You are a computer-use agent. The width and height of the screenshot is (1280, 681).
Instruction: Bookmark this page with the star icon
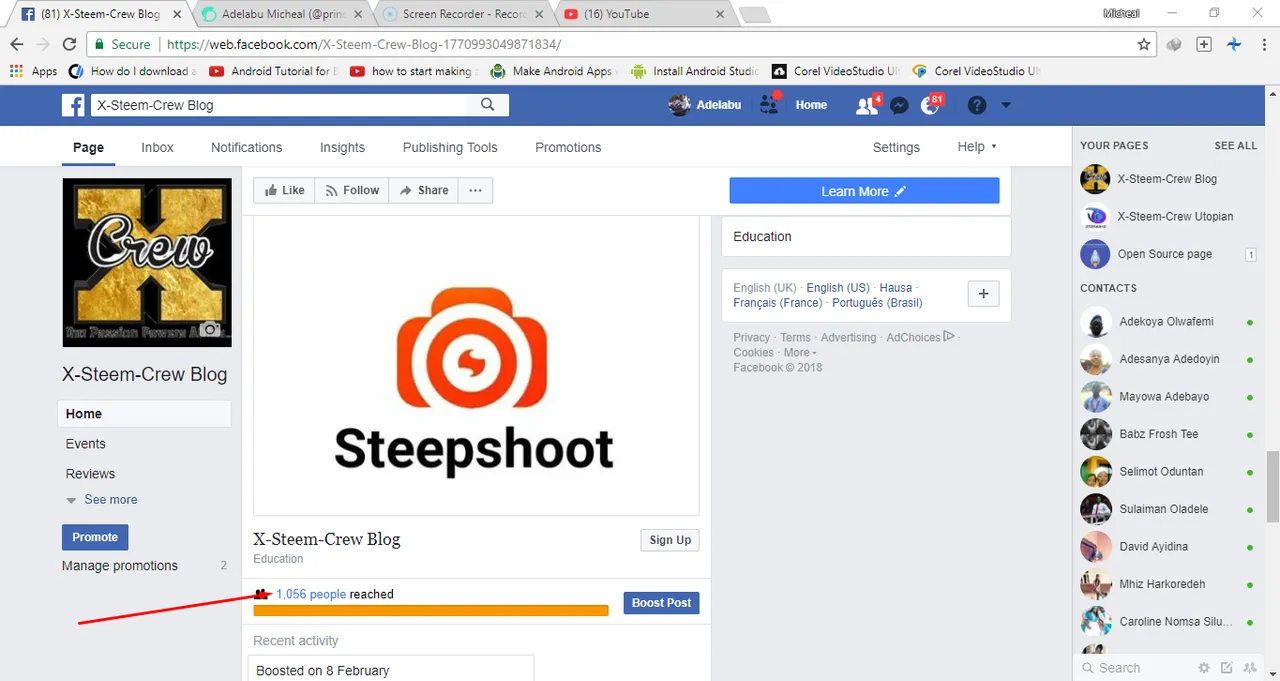coord(1144,45)
